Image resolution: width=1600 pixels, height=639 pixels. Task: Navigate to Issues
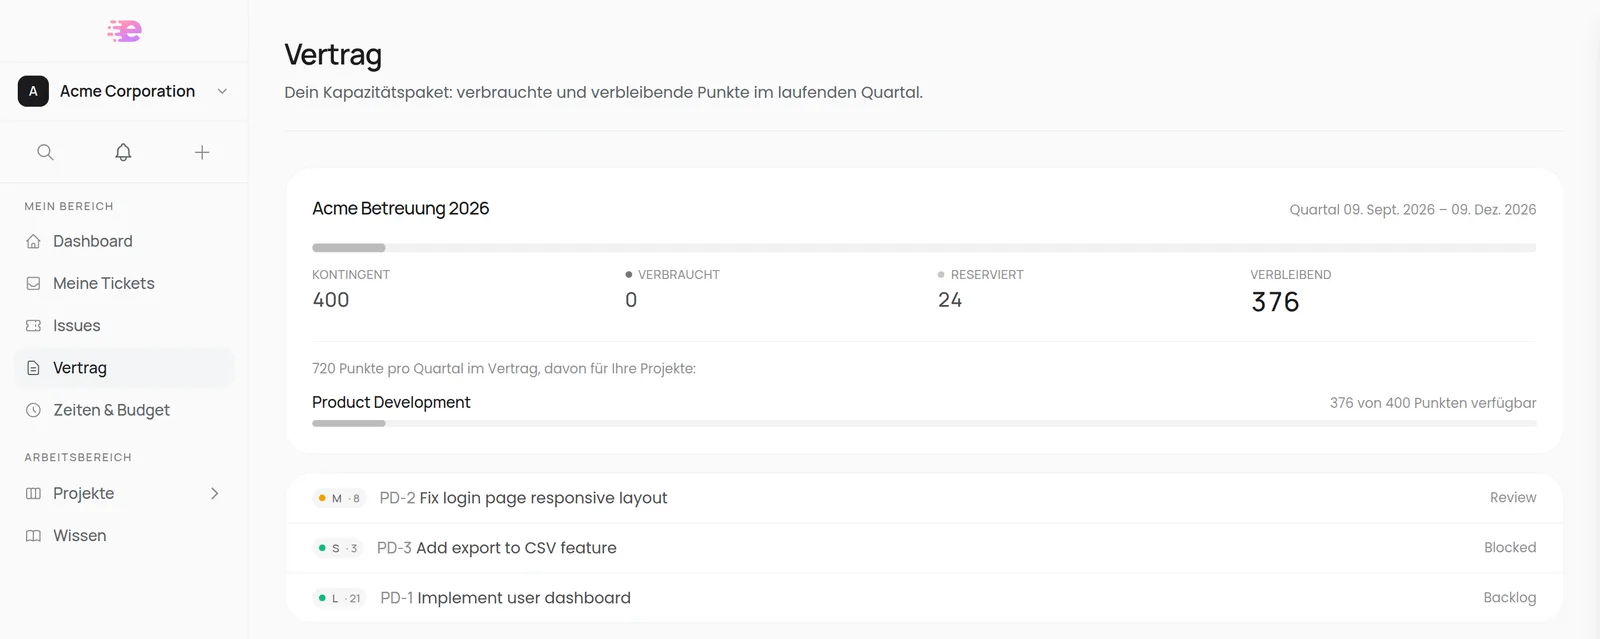coord(124,325)
